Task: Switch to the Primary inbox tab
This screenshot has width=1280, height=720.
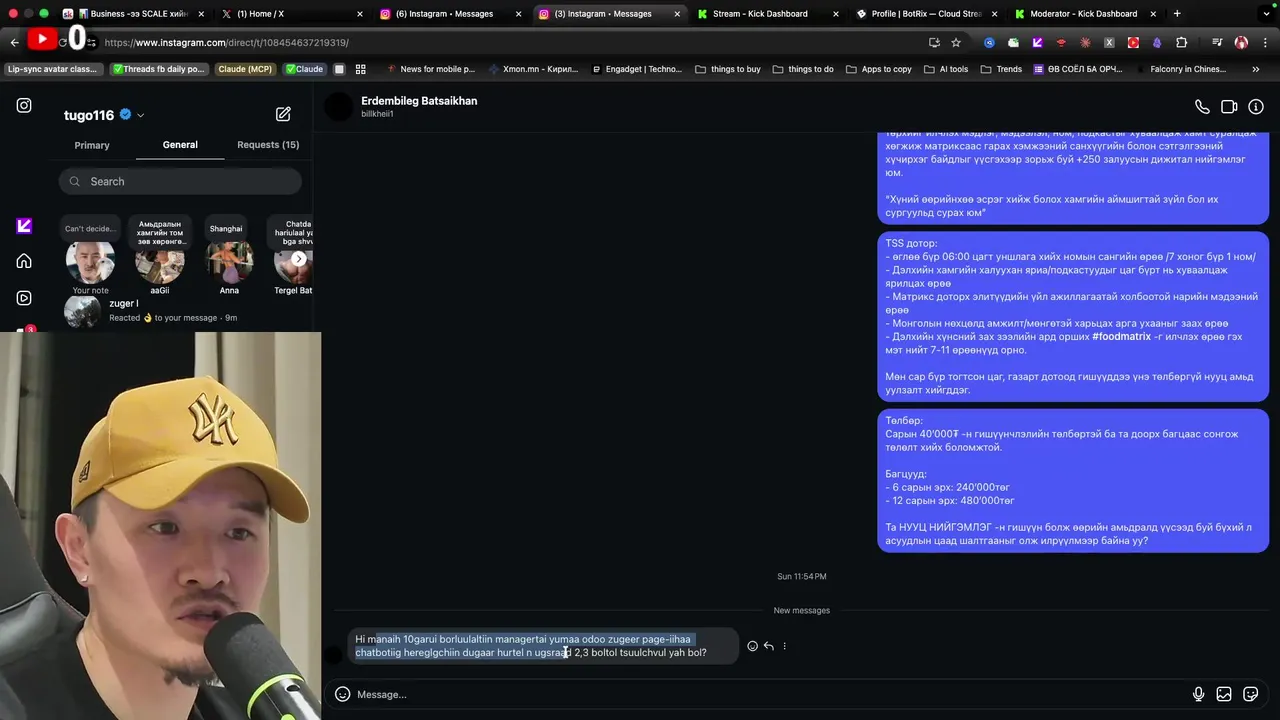Action: pos(92,145)
